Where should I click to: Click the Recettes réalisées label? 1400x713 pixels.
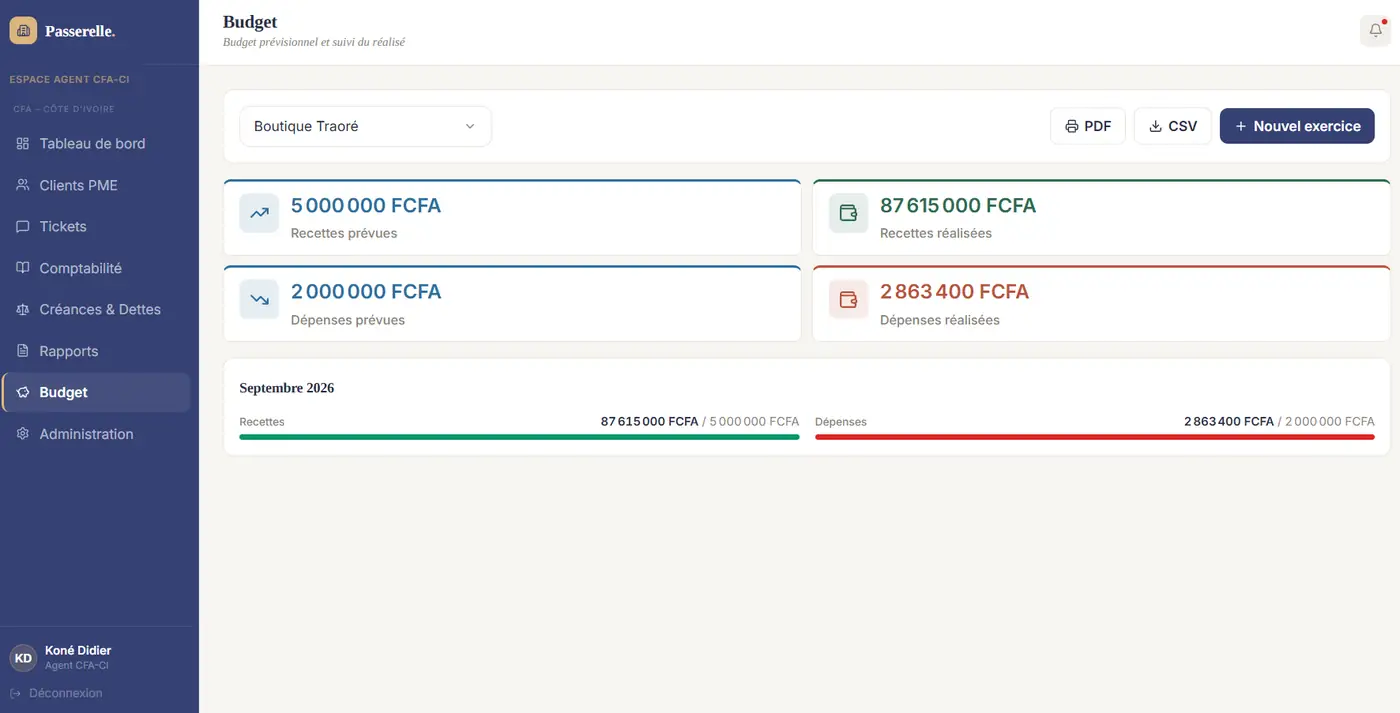[x=936, y=234]
